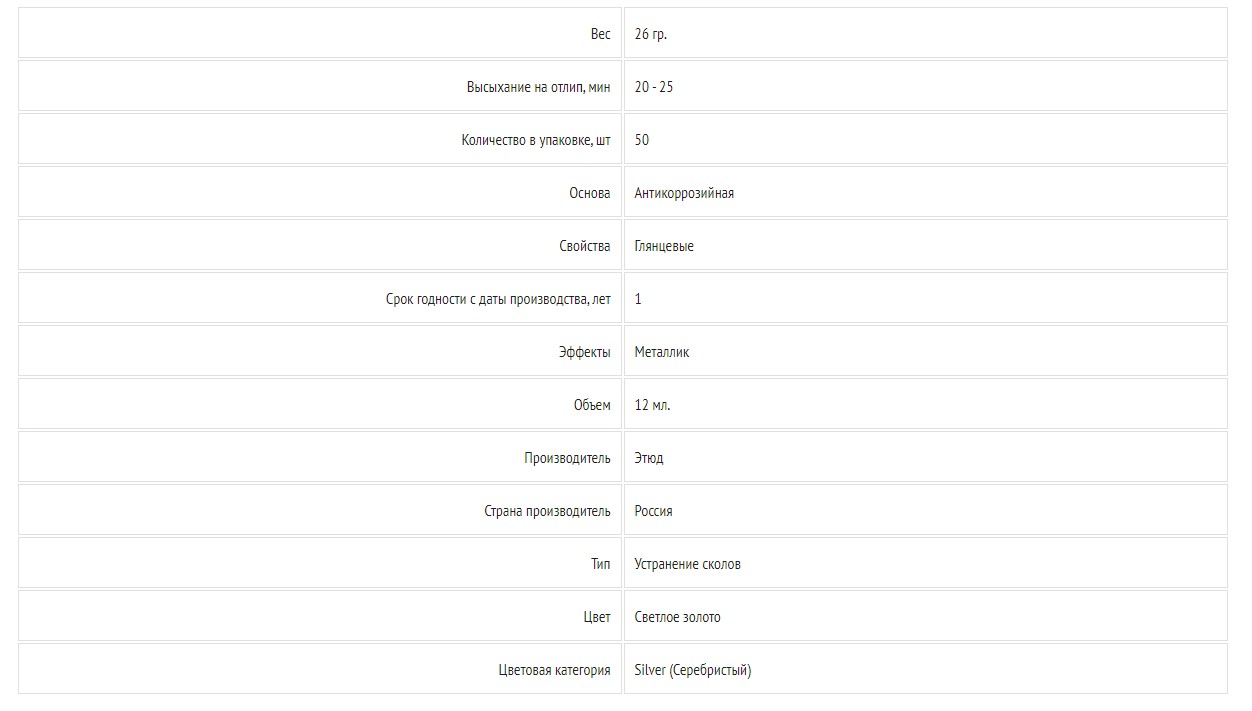Click the "Свойства" row label
The width and height of the screenshot is (1252, 711).
[584, 246]
